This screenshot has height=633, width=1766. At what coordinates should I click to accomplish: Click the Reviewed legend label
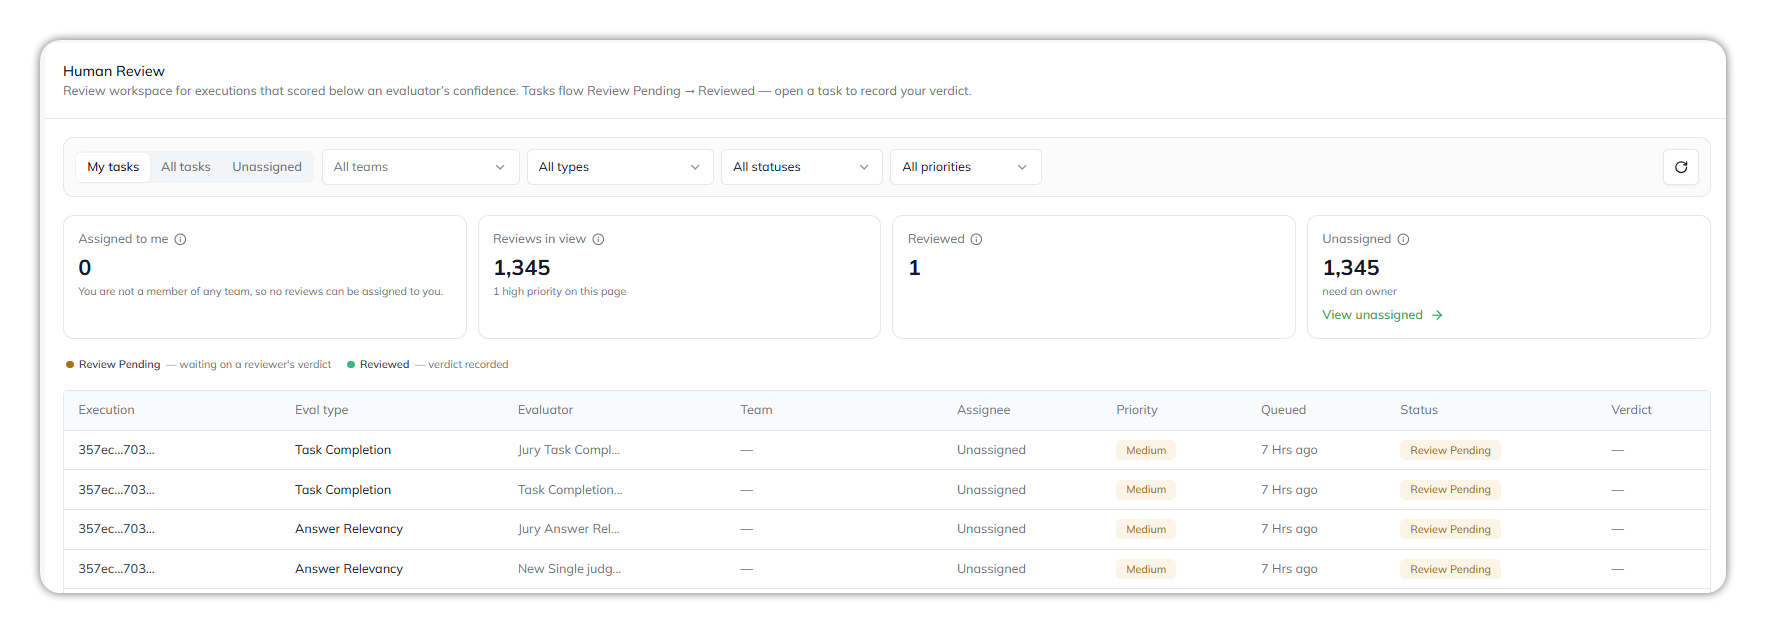(x=384, y=365)
